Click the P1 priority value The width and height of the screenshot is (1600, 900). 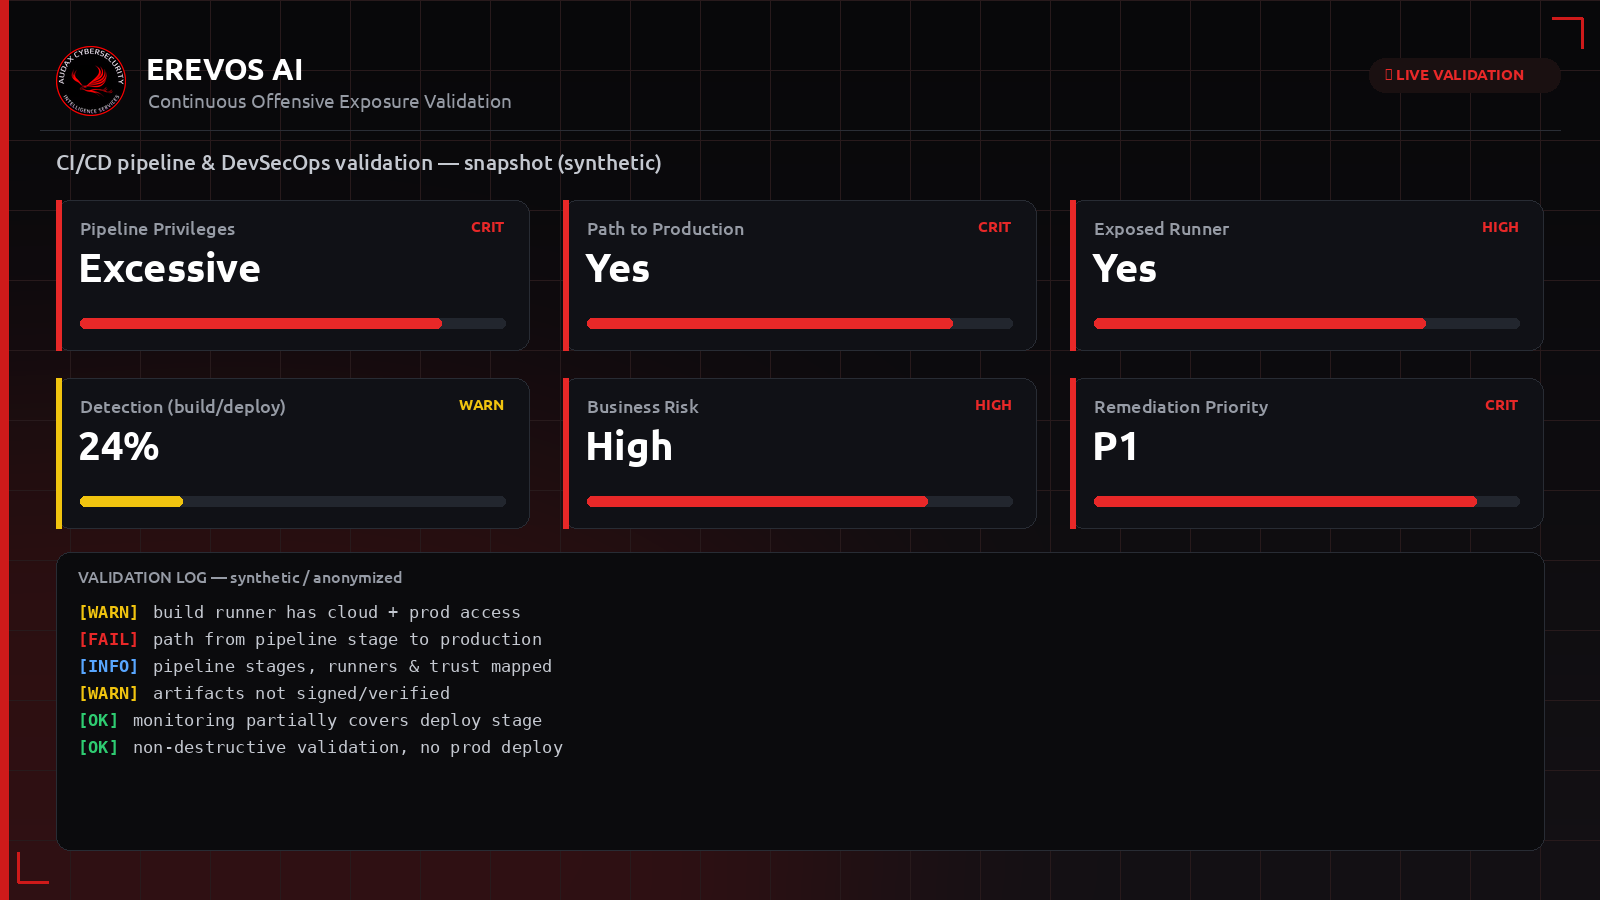pyautogui.click(x=1116, y=447)
